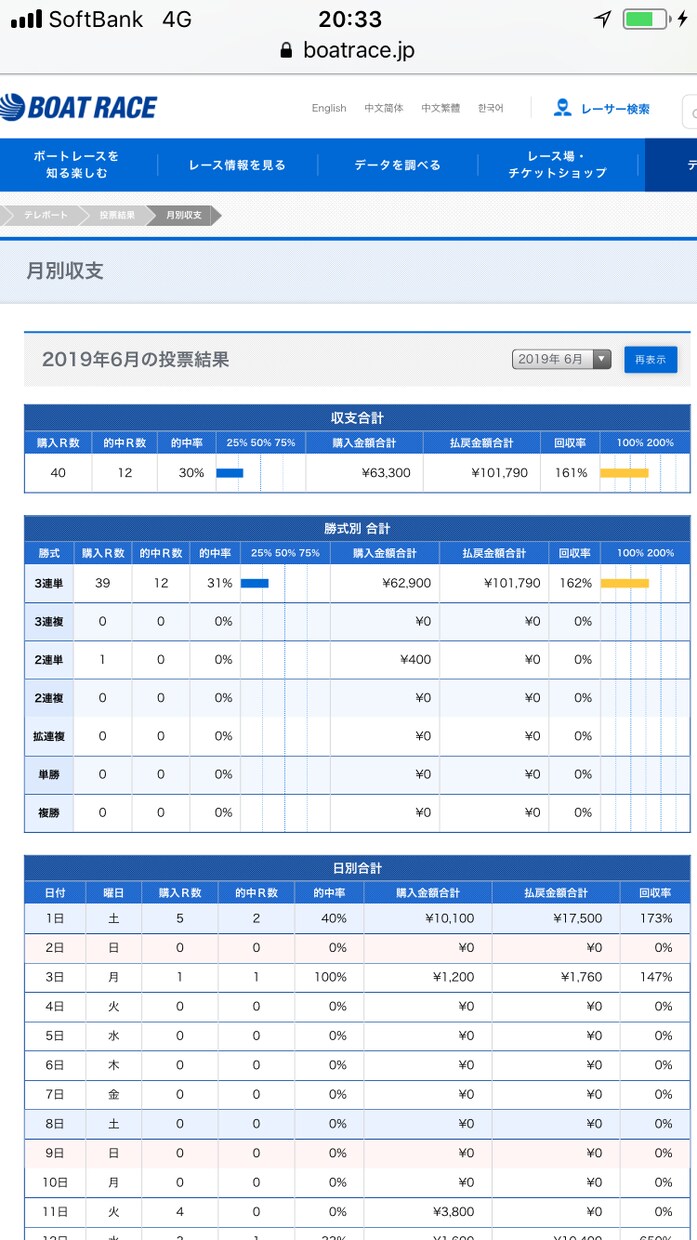Open the 2019年 6月 month dropdown
The width and height of the screenshot is (697, 1240).
coord(561,359)
